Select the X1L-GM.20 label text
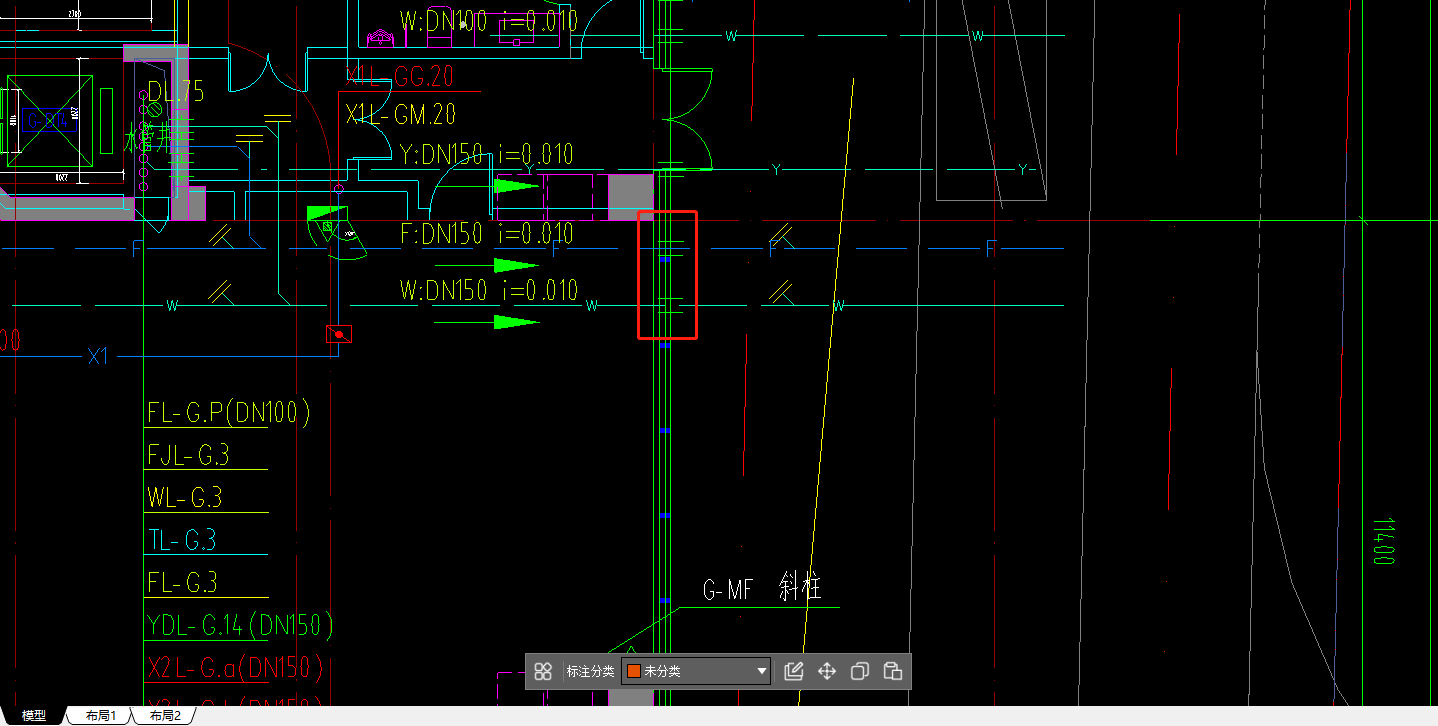Screen dimensions: 1438x726 tap(401, 115)
